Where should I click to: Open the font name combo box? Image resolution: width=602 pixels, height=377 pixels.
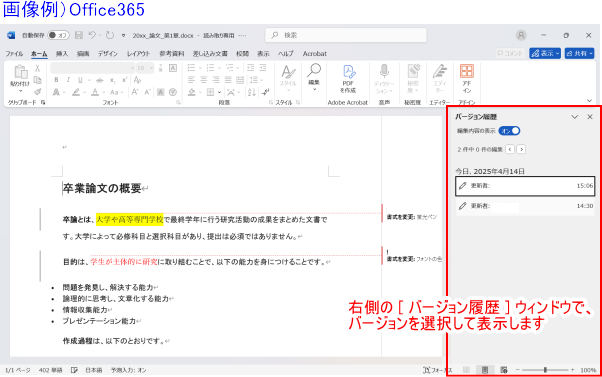click(93, 68)
